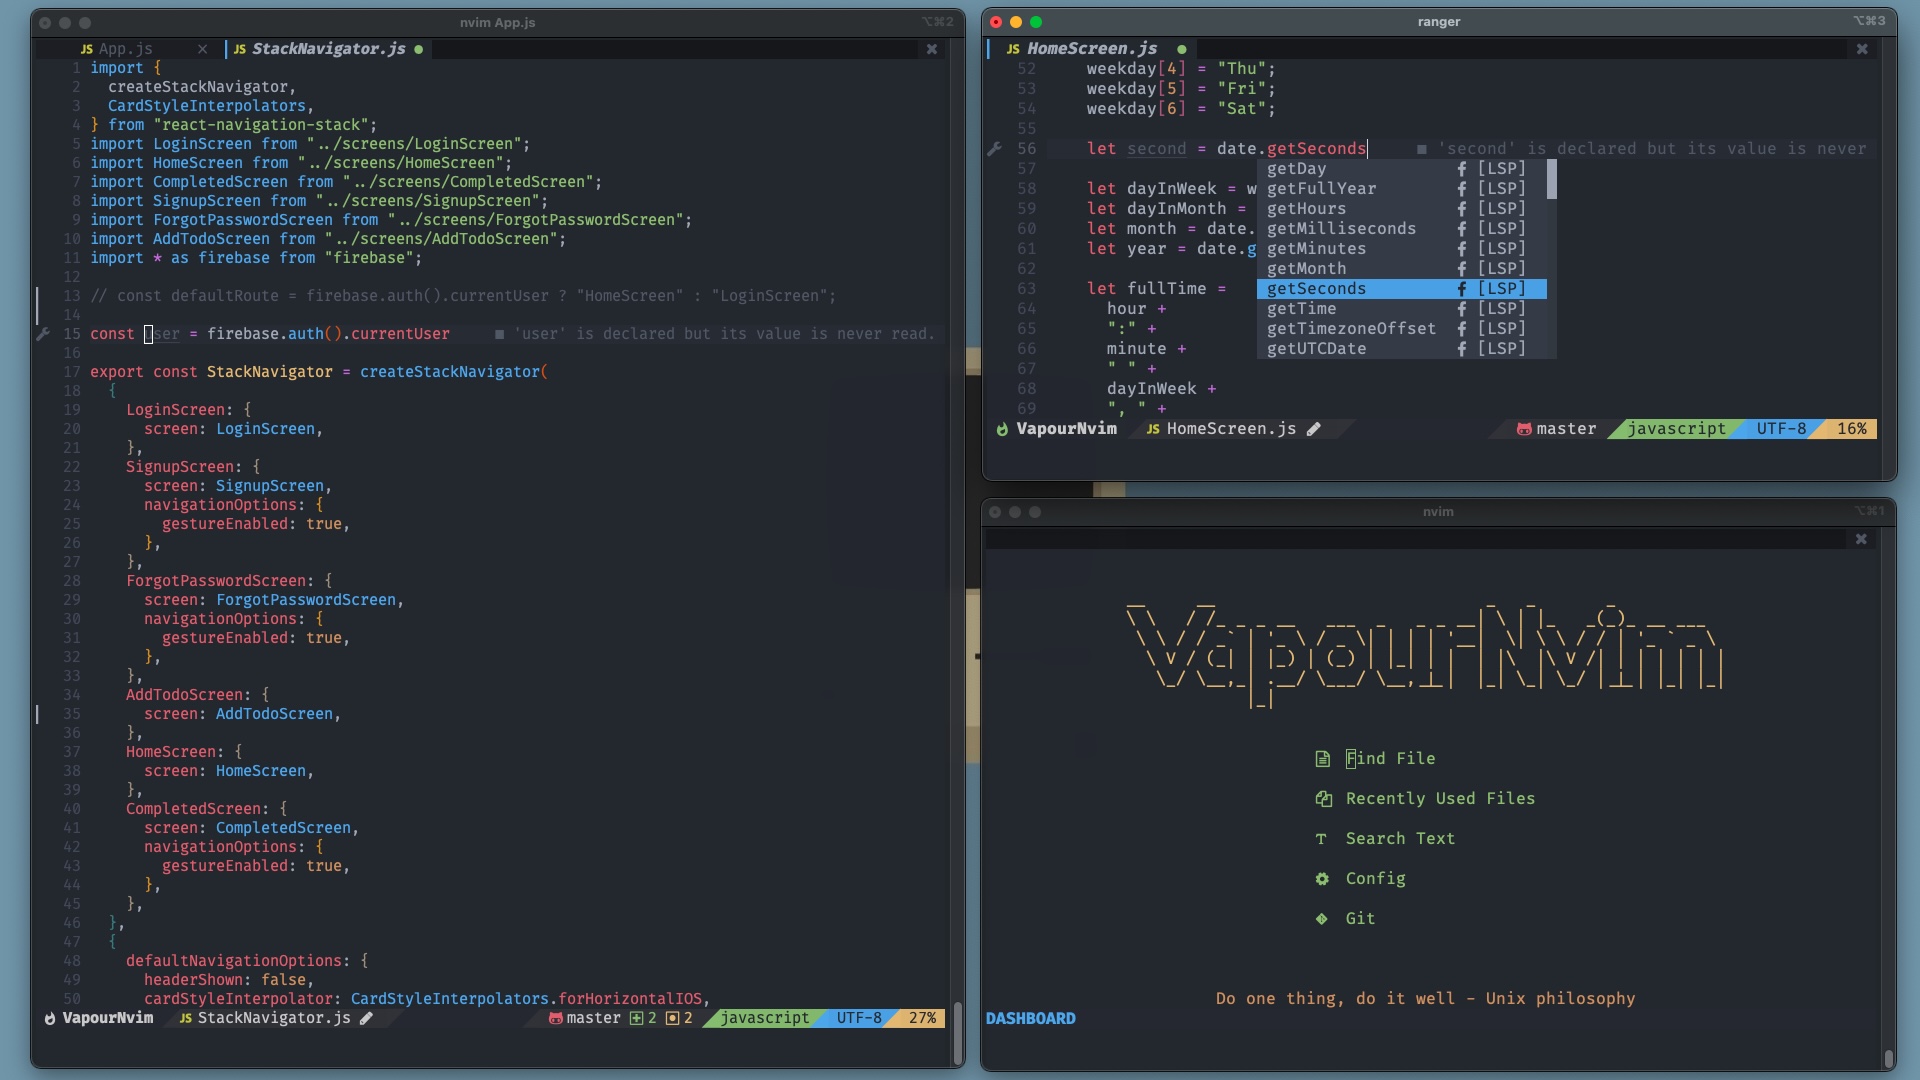Click the pencil icon after StackNavigator.js in statusline
1920x1080 pixels.
tap(367, 1018)
